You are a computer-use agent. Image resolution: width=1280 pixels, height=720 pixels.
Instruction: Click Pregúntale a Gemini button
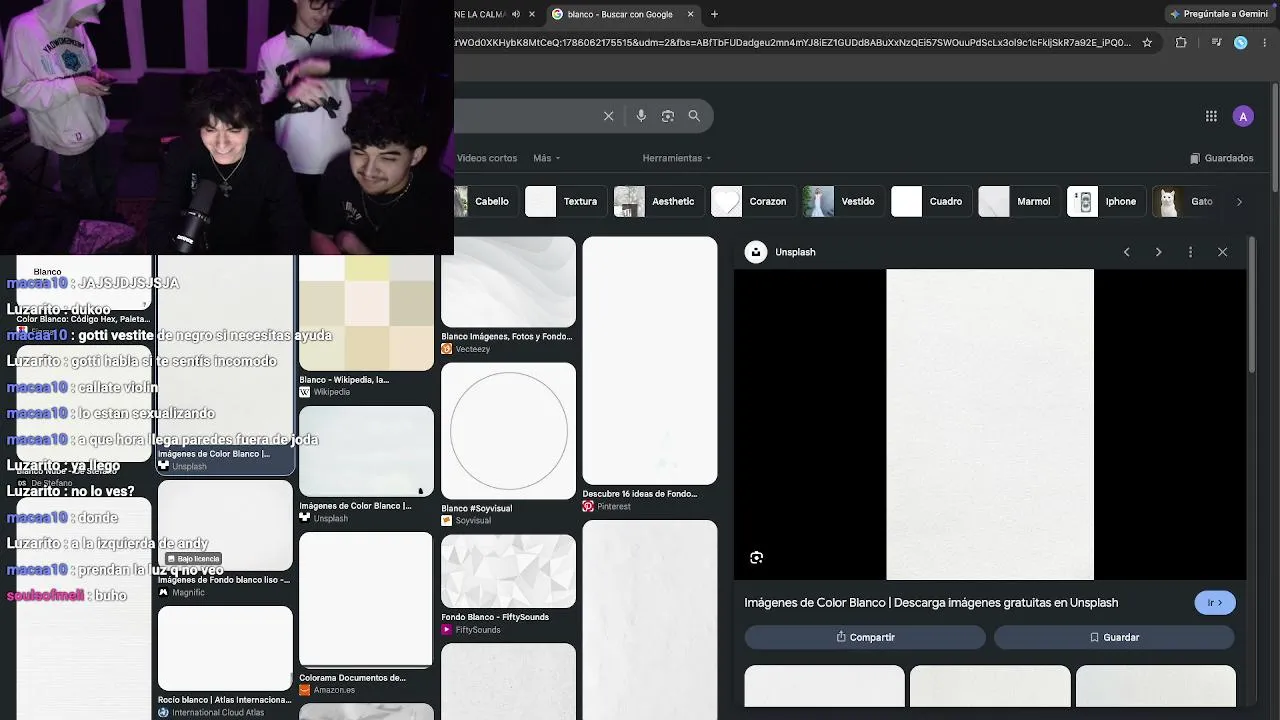1218,14
